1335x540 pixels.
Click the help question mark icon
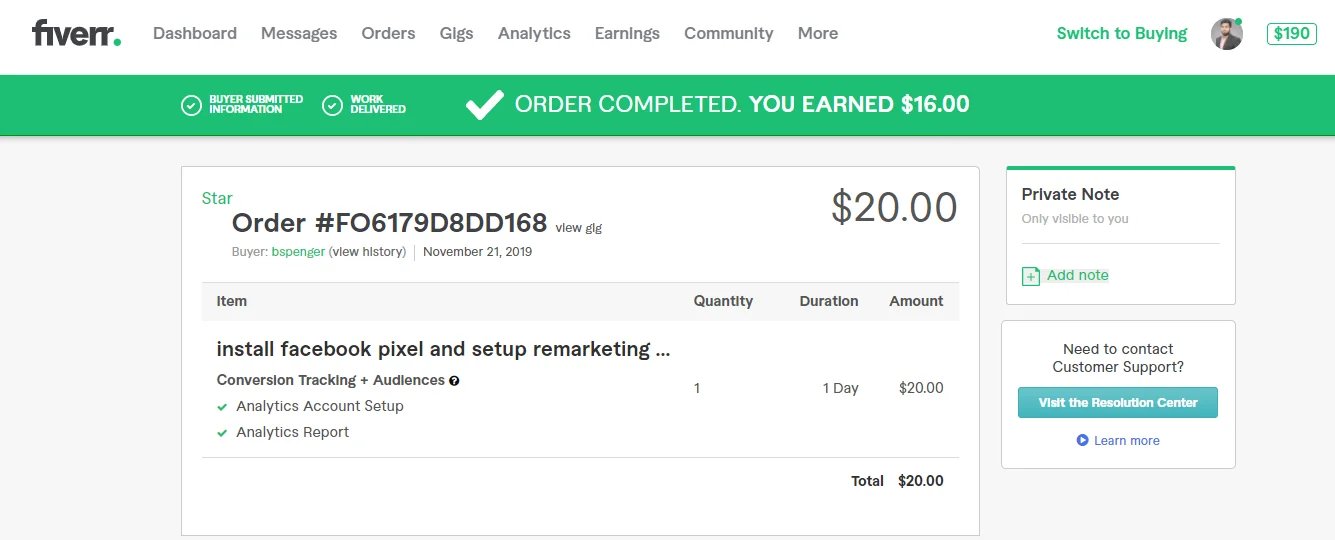pos(454,381)
